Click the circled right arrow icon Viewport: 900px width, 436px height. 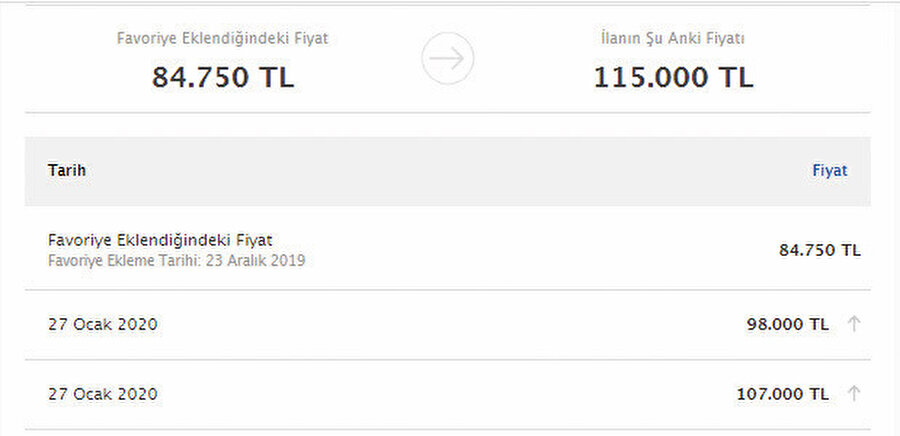(x=448, y=59)
